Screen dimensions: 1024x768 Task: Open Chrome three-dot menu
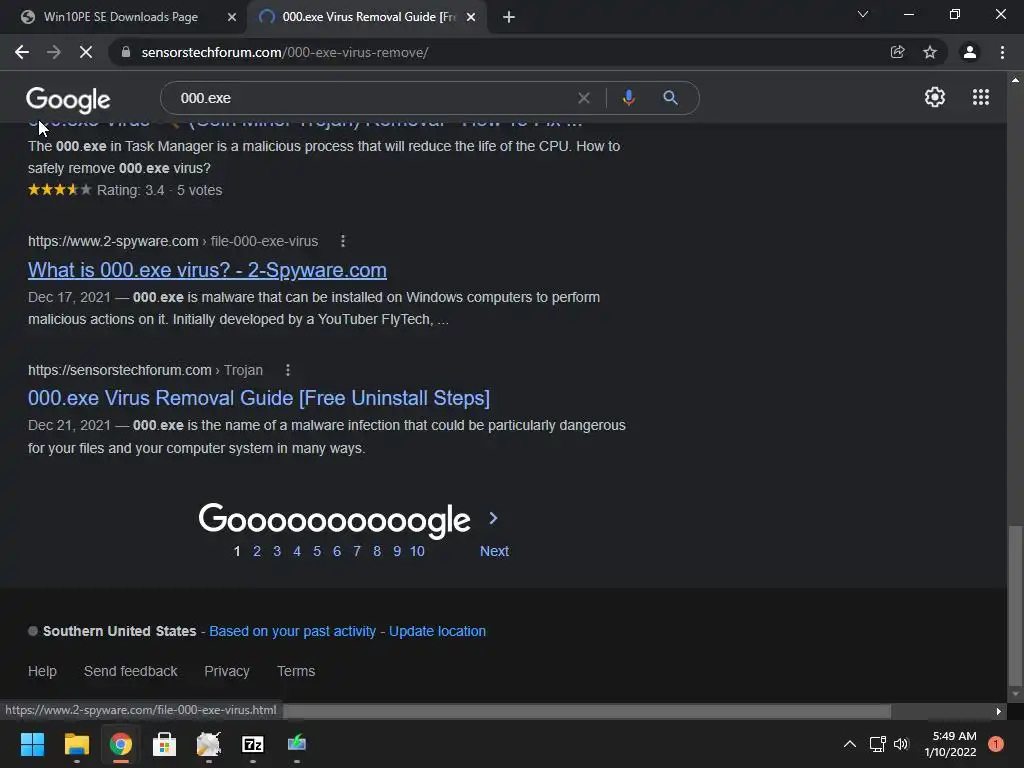click(x=1002, y=52)
